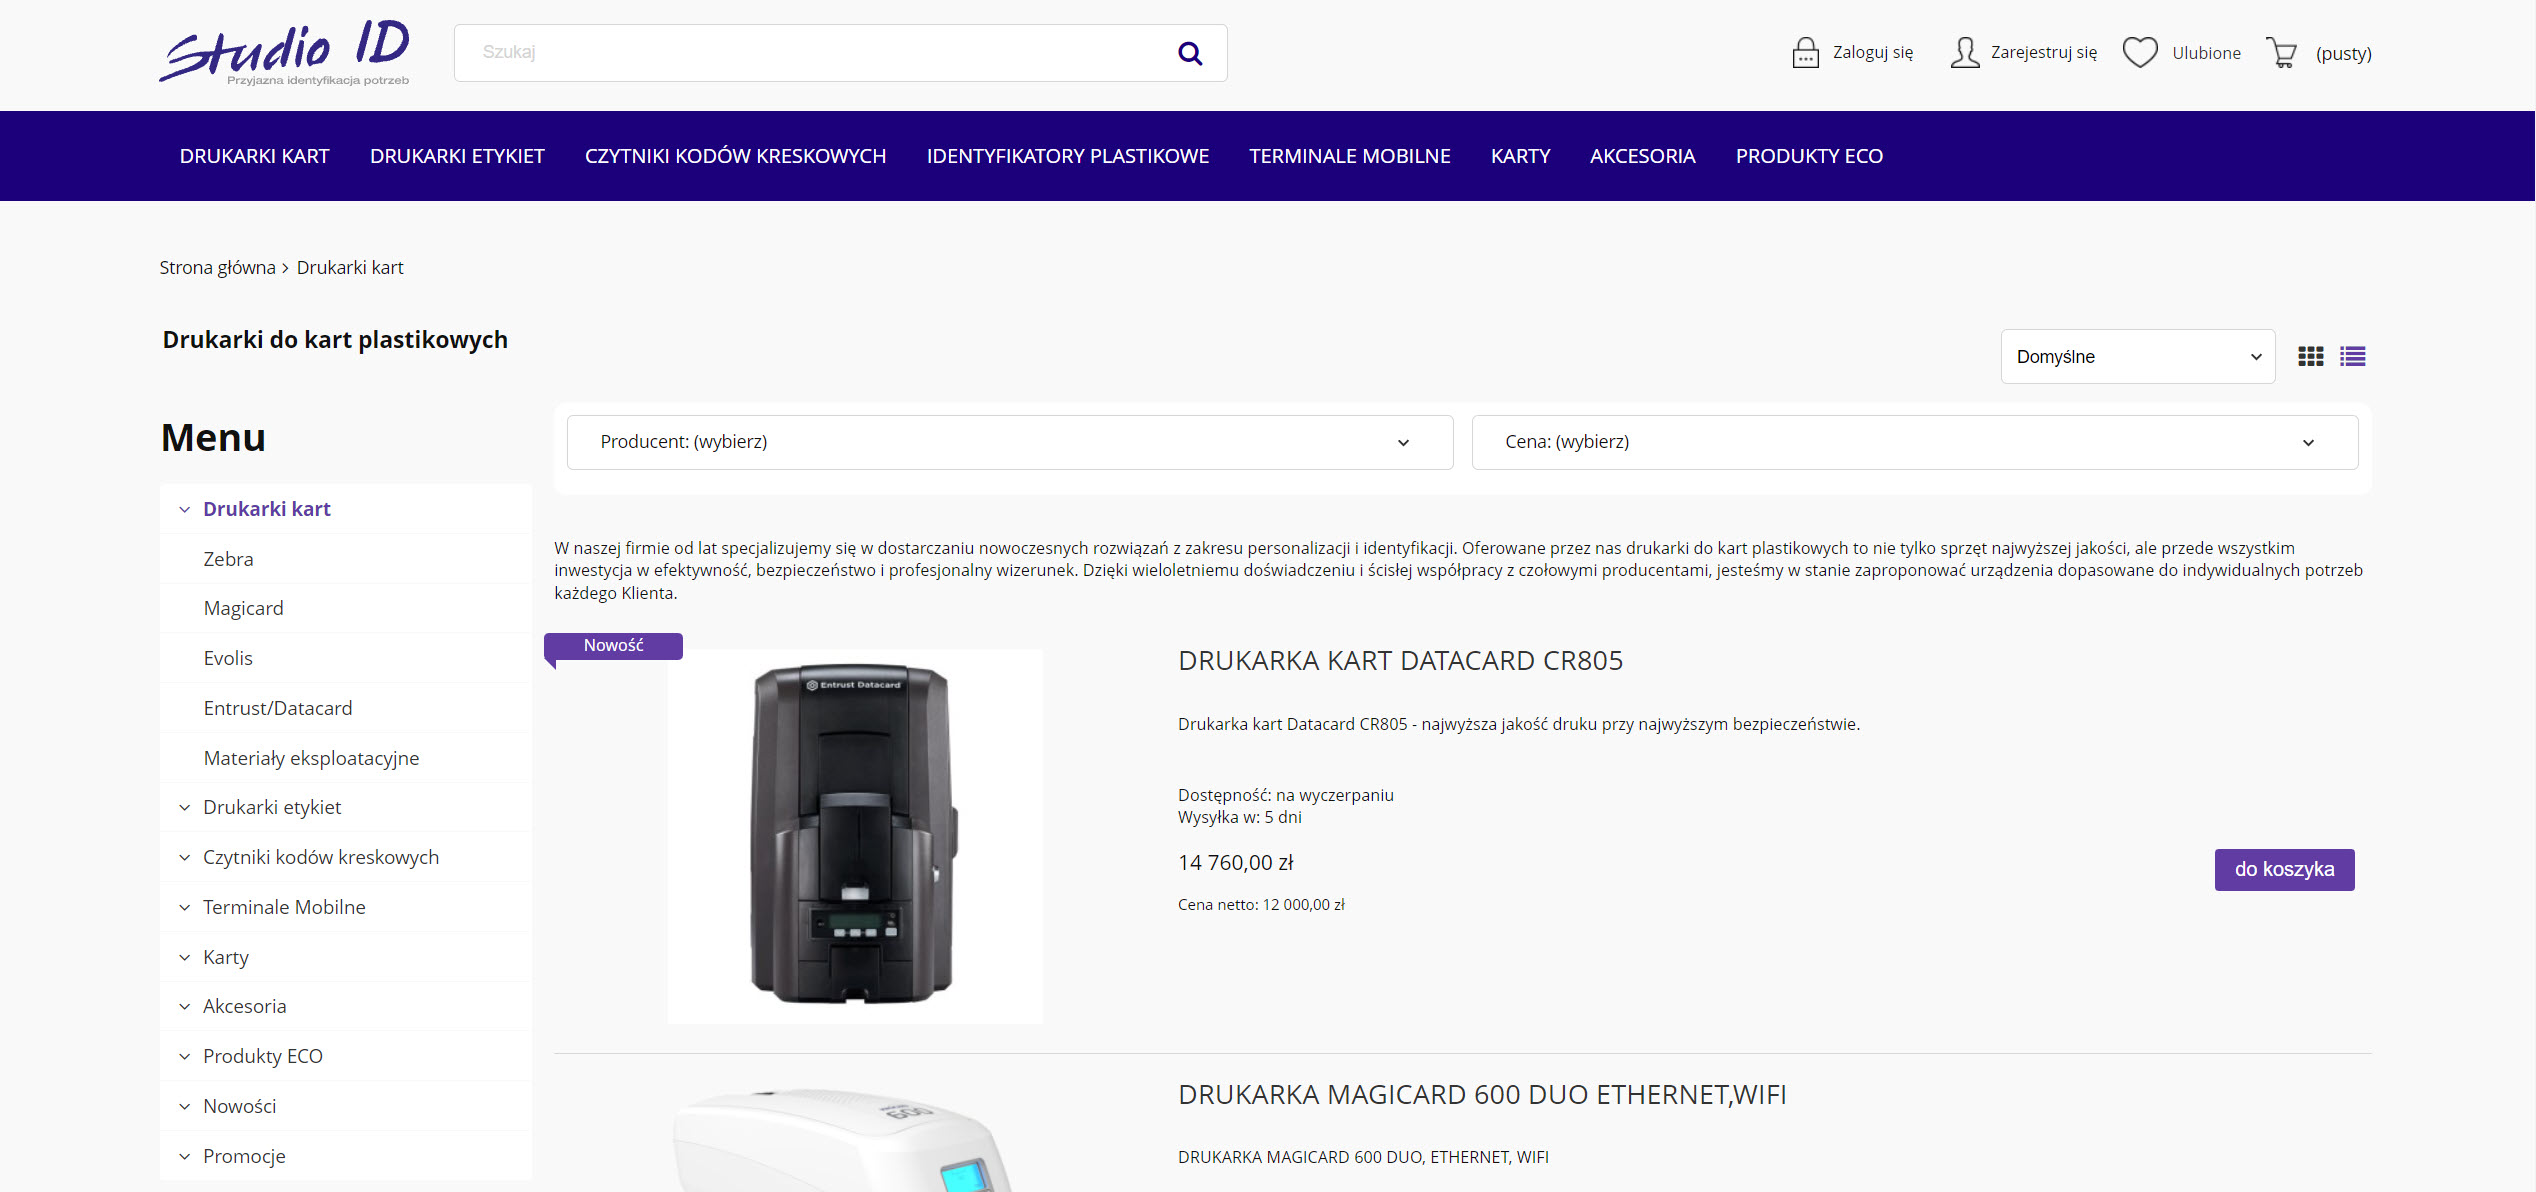Expand the Promocje sidebar section
The width and height of the screenshot is (2536, 1192).
click(242, 1156)
